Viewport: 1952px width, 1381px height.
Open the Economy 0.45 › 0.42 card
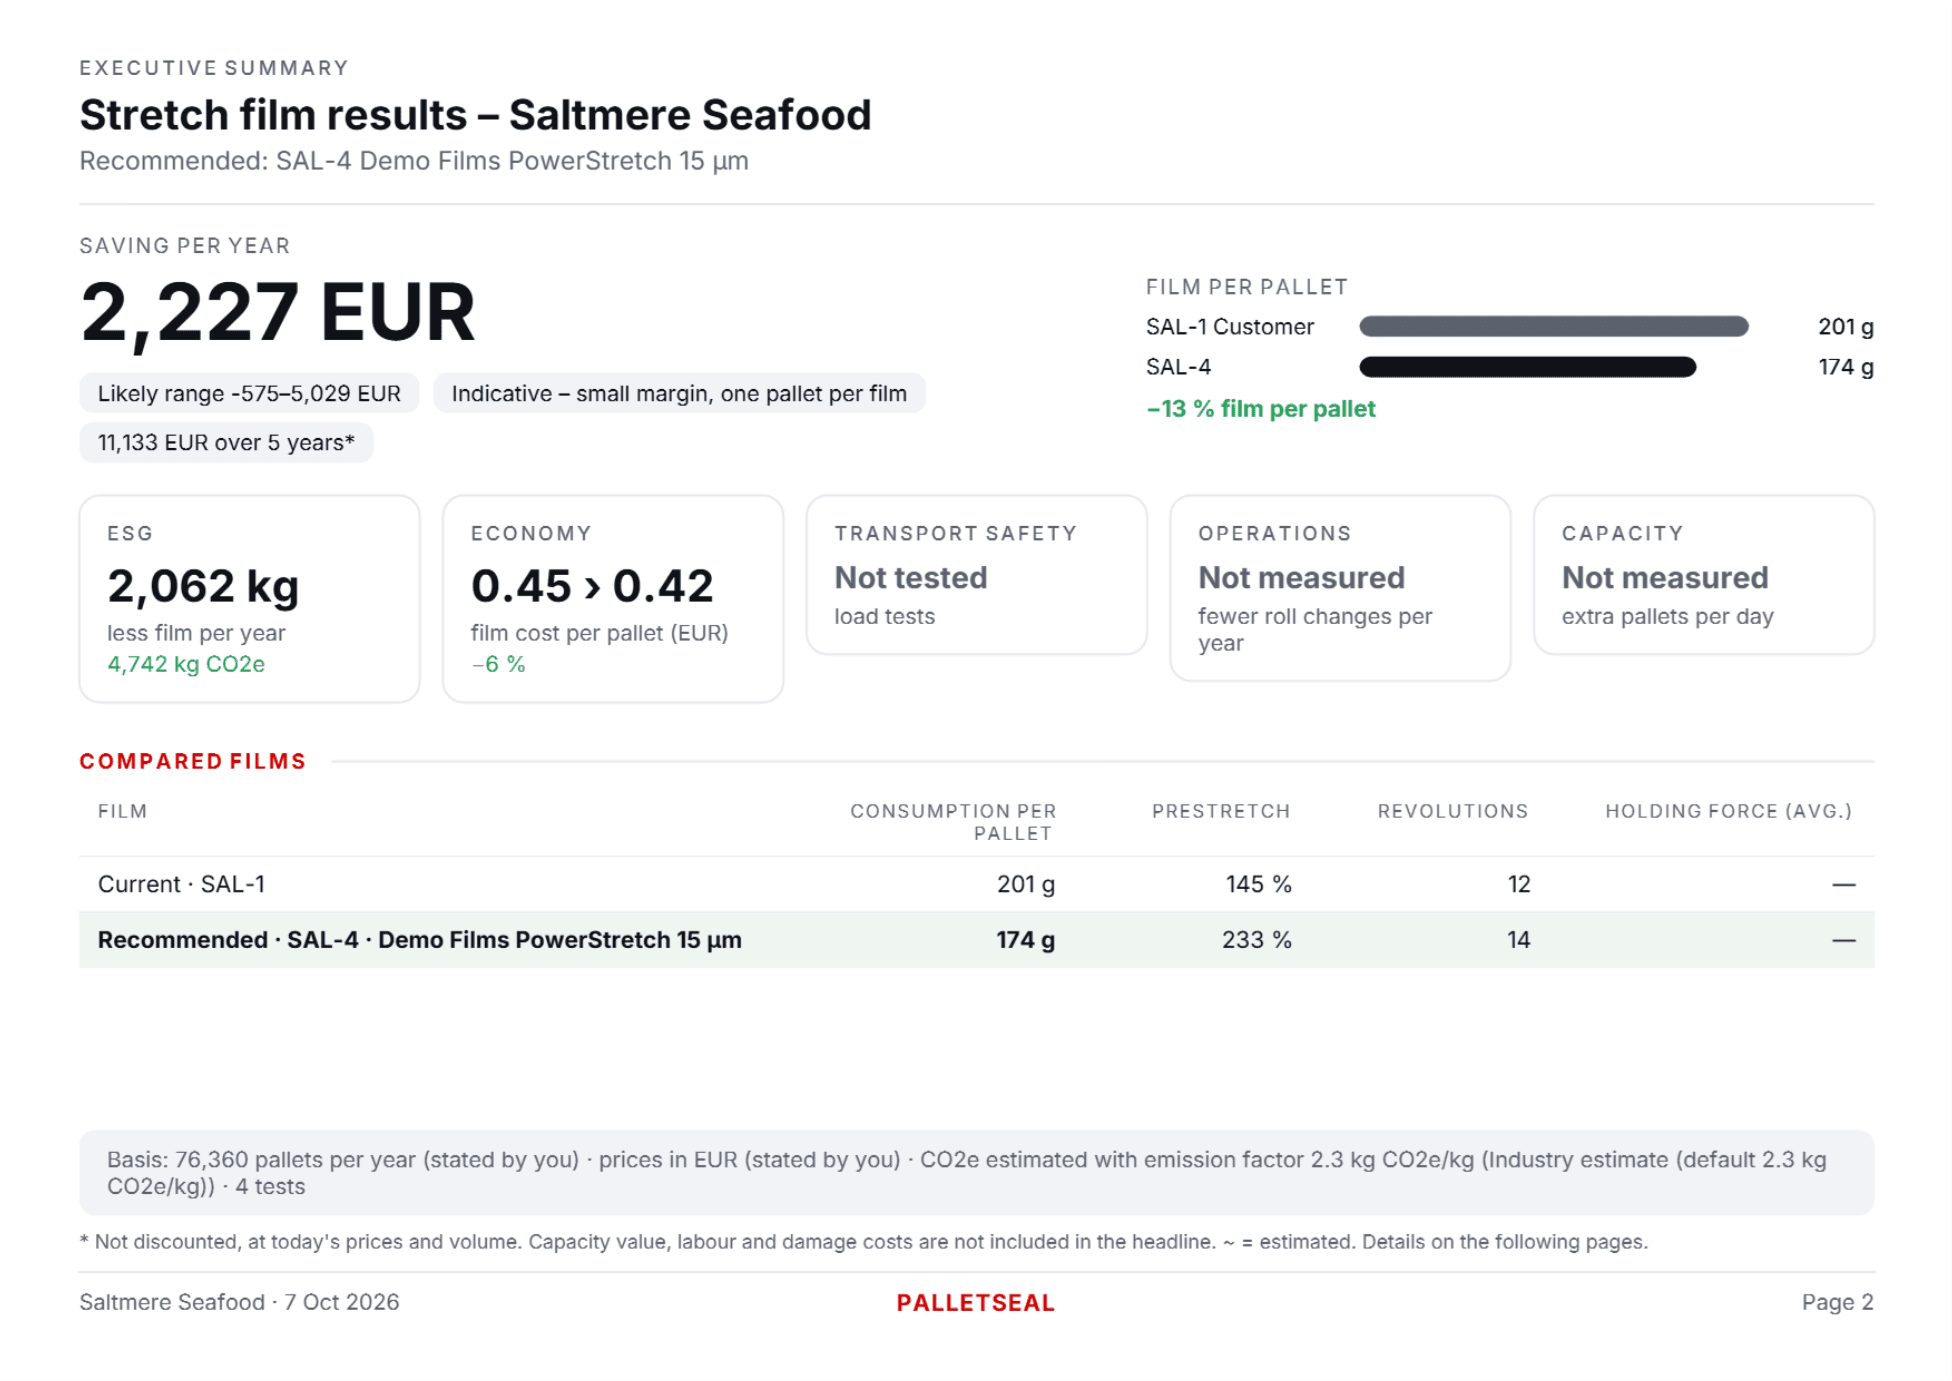(x=613, y=598)
